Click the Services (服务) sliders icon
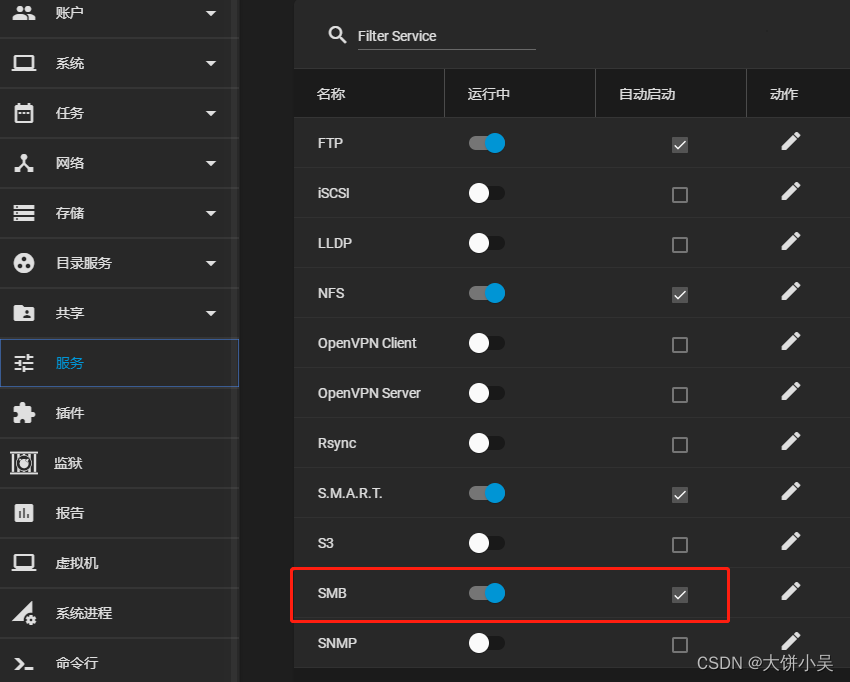The width and height of the screenshot is (850, 682). [24, 363]
